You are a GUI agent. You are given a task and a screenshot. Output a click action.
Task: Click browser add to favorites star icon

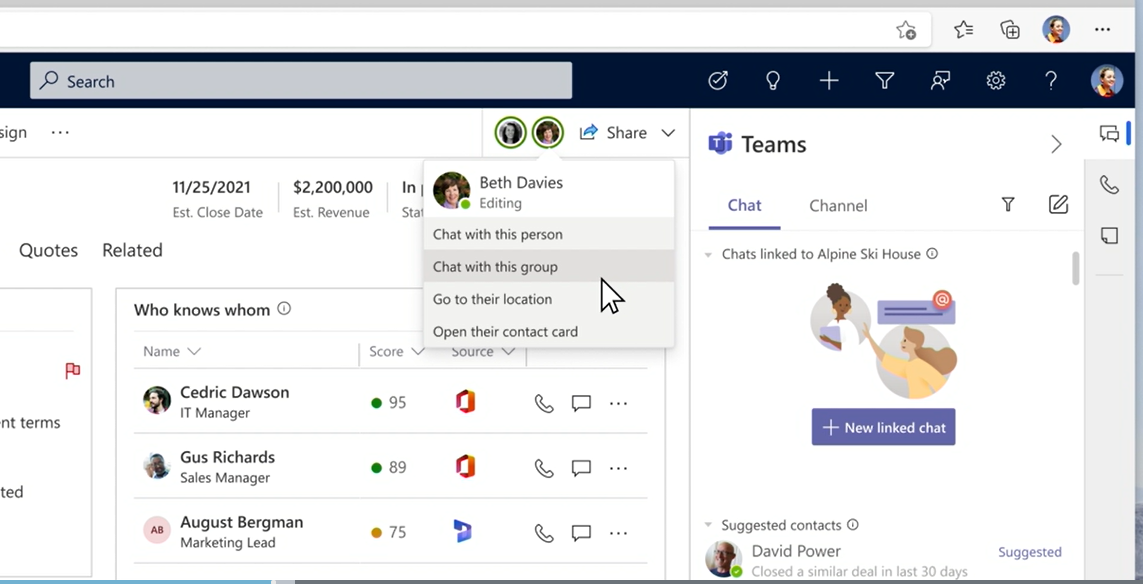pos(906,30)
